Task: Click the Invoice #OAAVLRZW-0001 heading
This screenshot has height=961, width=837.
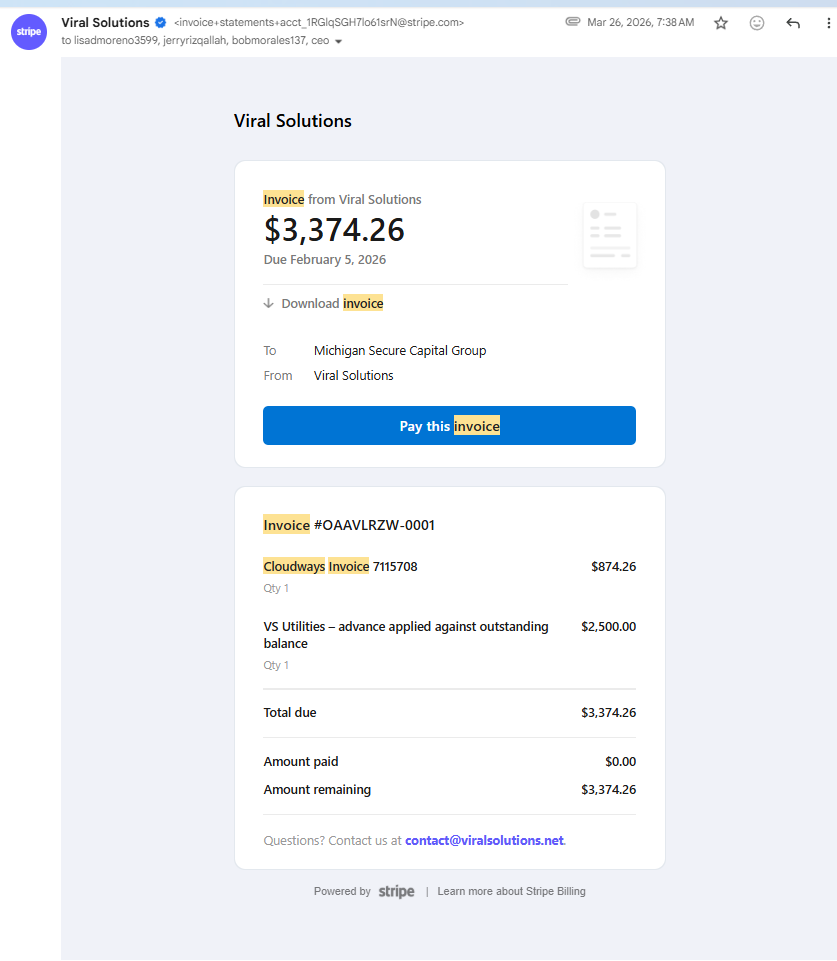Action: point(349,525)
